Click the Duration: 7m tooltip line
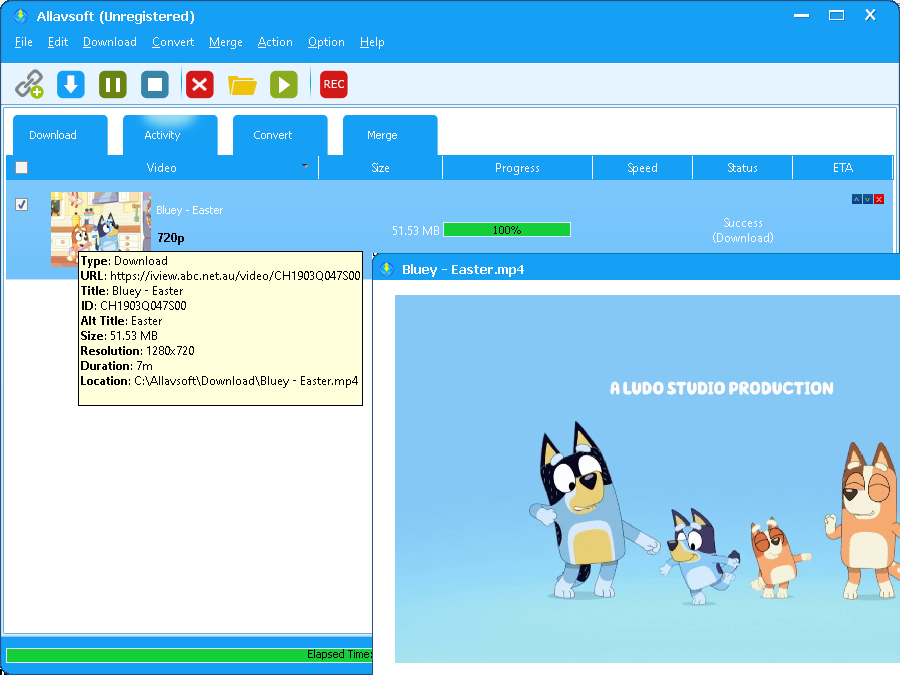This screenshot has width=900, height=675. pyautogui.click(x=117, y=366)
